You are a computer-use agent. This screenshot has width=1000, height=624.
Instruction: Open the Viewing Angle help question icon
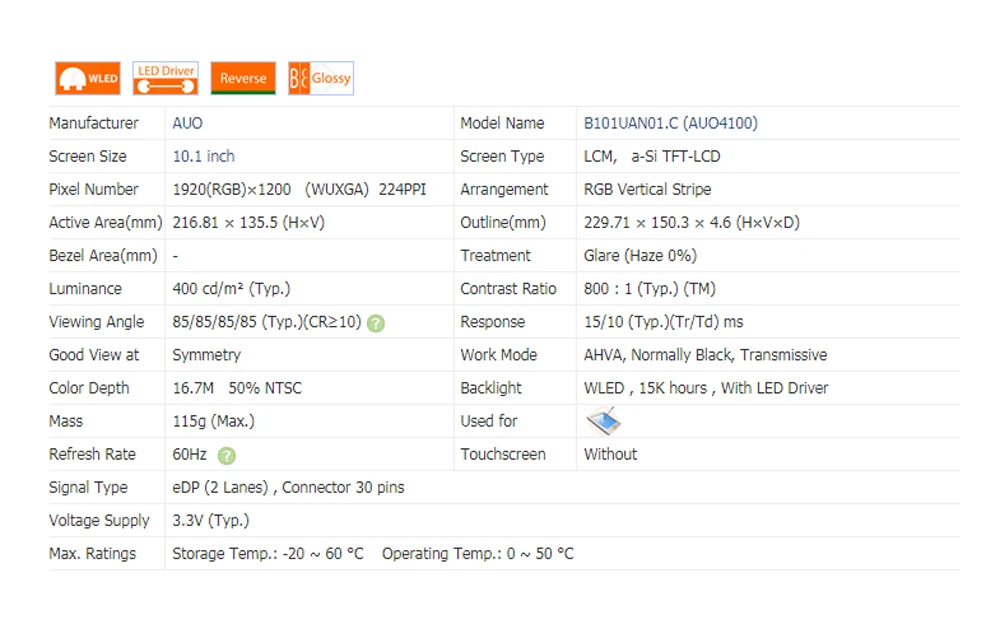(376, 323)
